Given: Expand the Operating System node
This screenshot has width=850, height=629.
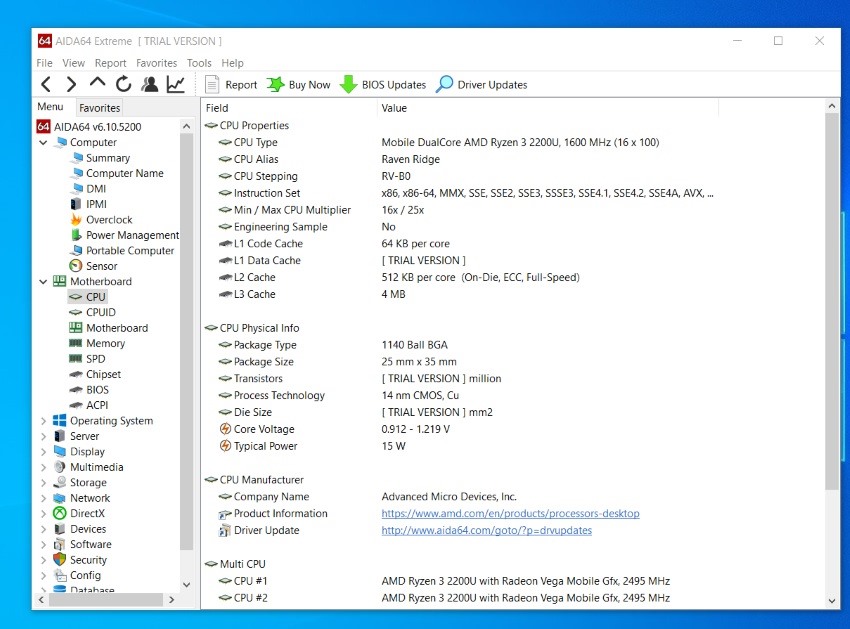Looking at the screenshot, I should (x=43, y=421).
